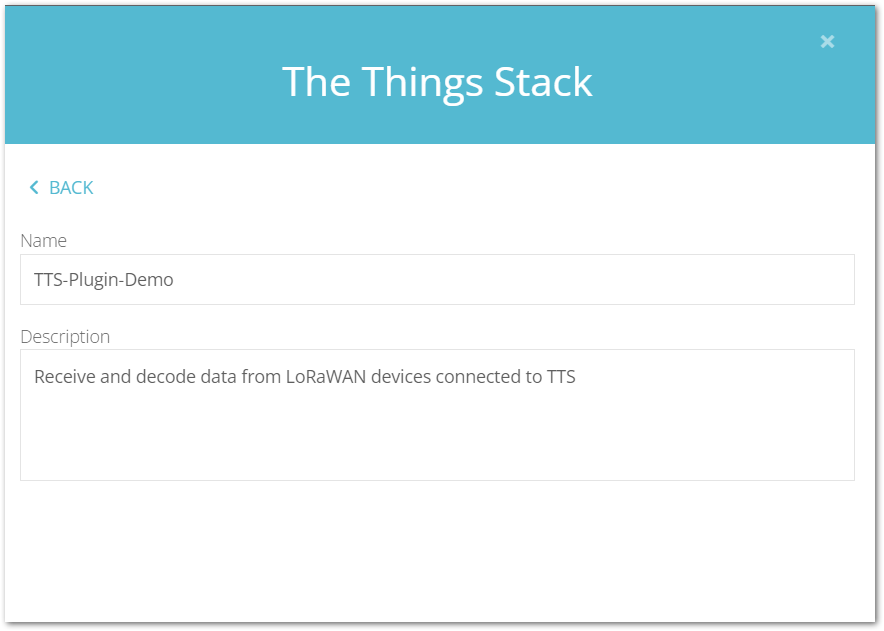Close the The Things Stack dialog
Viewport: 884px width, 631px height.
(x=827, y=41)
